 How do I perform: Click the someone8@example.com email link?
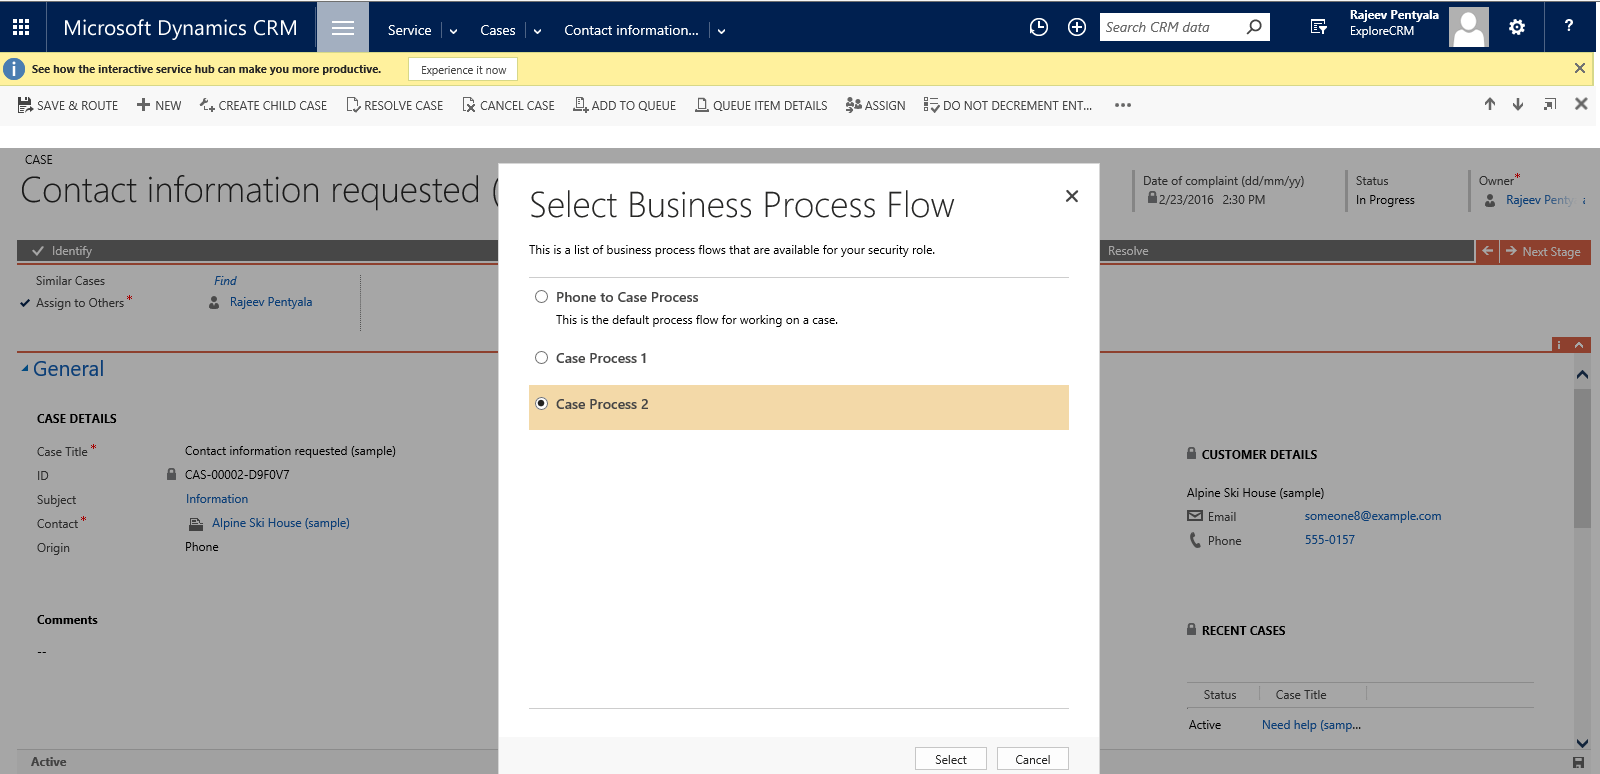point(1373,516)
